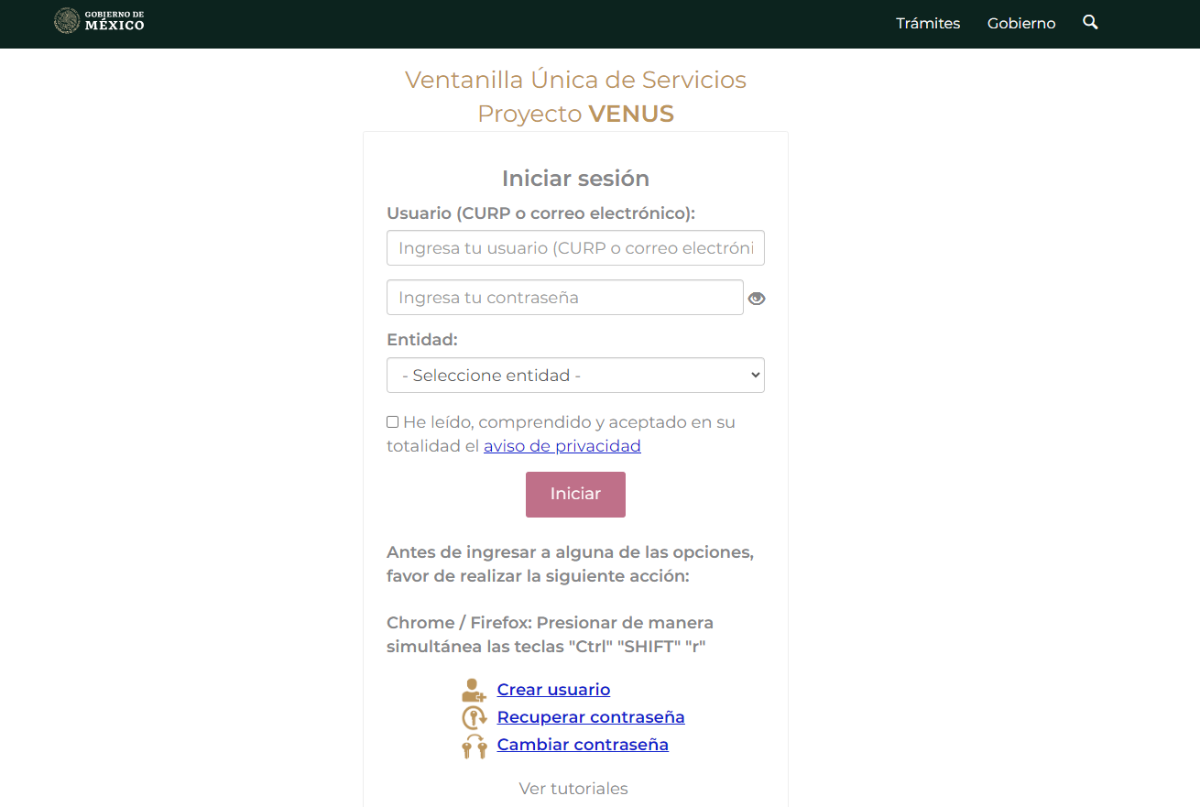Click the chevron arrow of Entidad select

755,375
